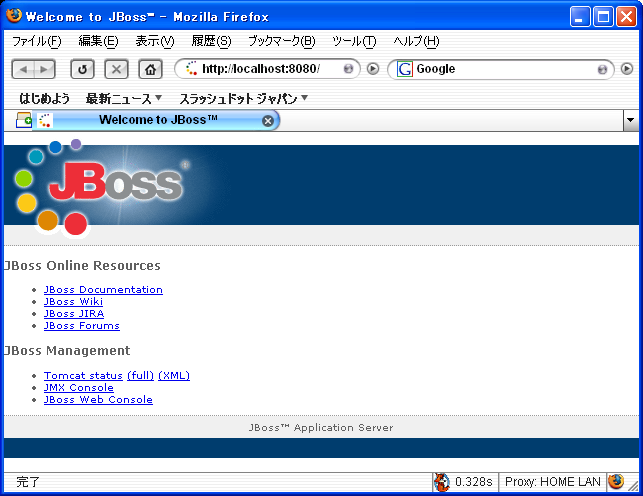Click the Google search engine icon
This screenshot has width=643, height=496.
(x=405, y=69)
